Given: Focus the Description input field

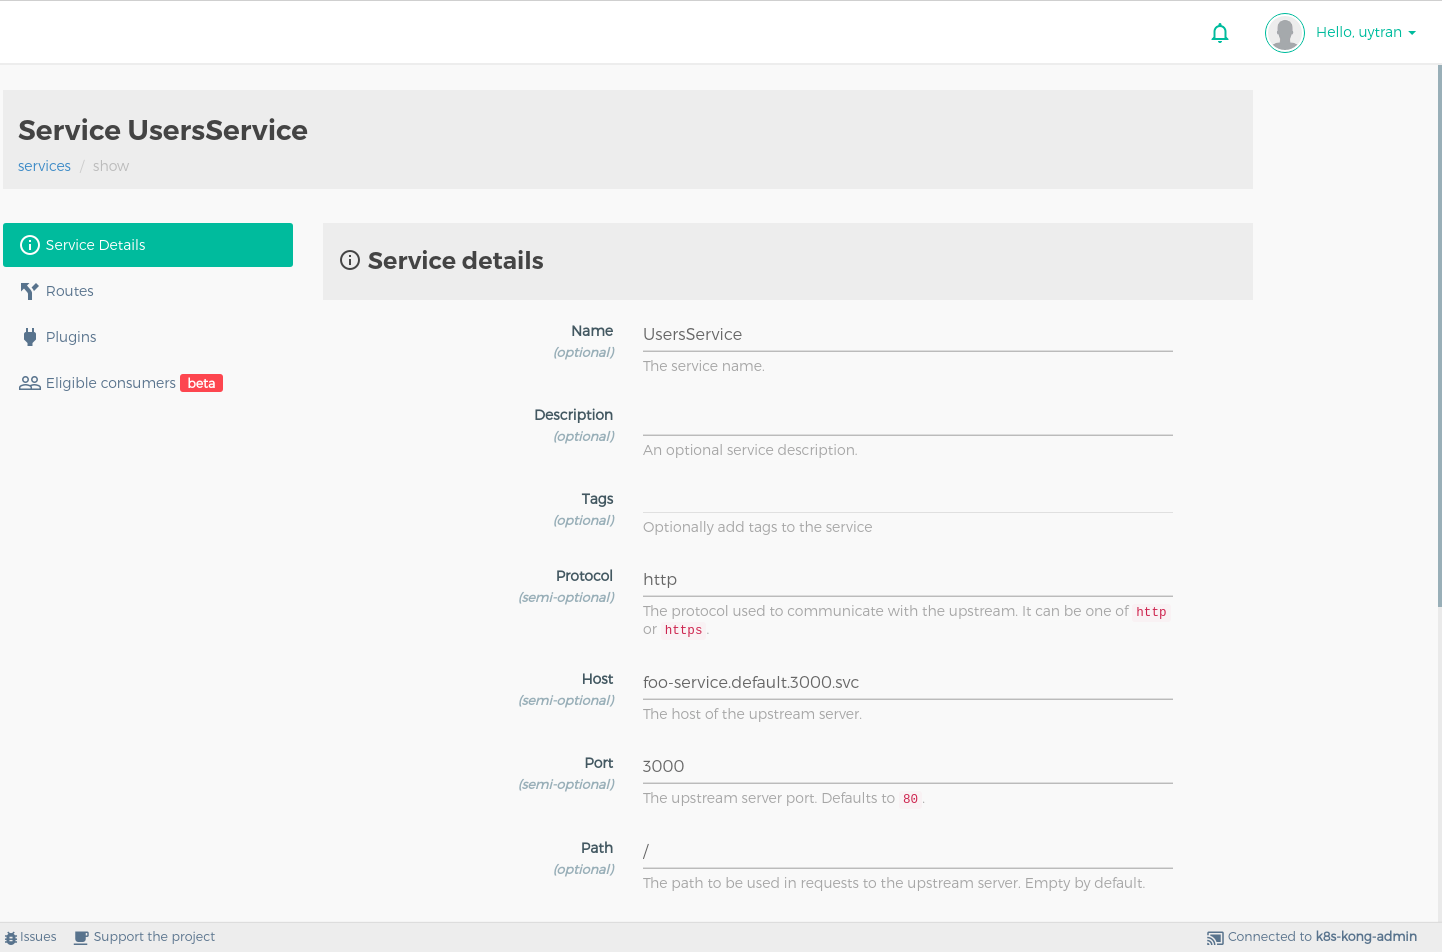Looking at the screenshot, I should (907, 418).
